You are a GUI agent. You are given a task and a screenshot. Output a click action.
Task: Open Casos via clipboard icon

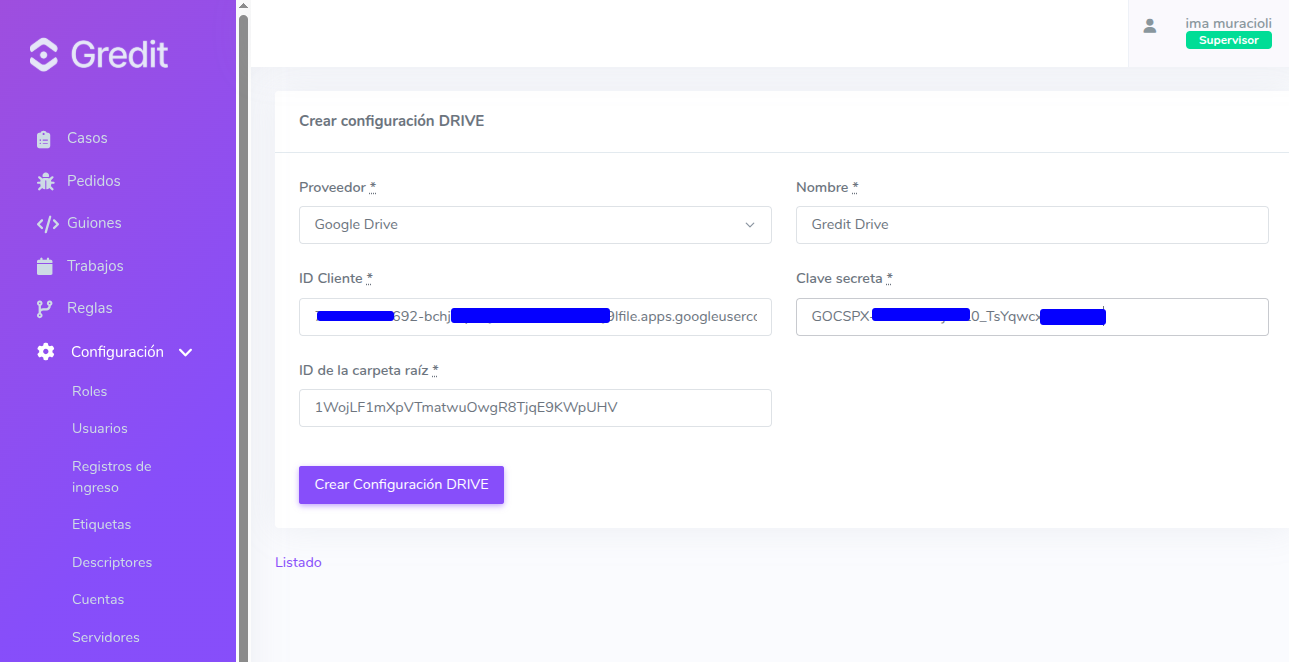pyautogui.click(x=44, y=139)
